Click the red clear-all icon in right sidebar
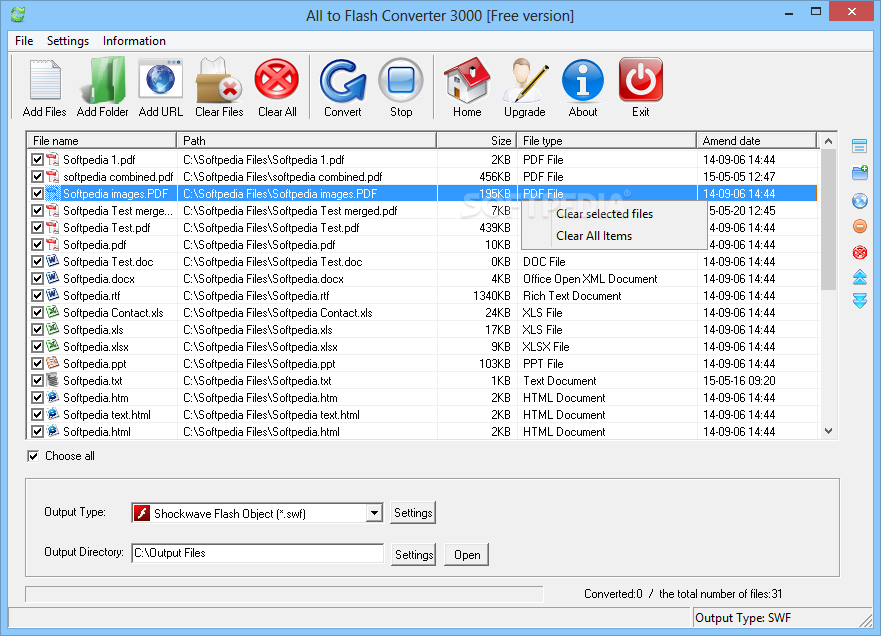The width and height of the screenshot is (881, 636). 860,252
